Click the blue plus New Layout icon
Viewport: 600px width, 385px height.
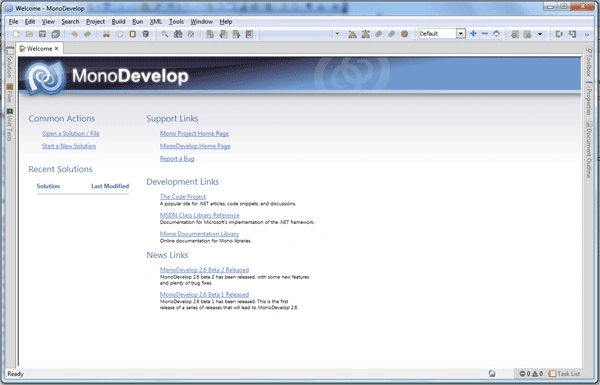[x=473, y=34]
